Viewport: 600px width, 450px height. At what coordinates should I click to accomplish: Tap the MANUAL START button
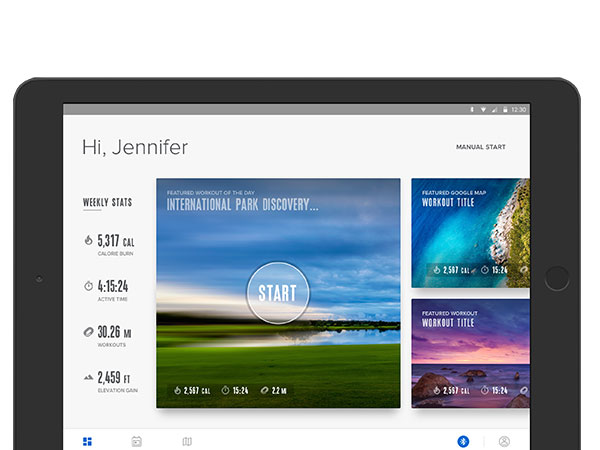481,147
